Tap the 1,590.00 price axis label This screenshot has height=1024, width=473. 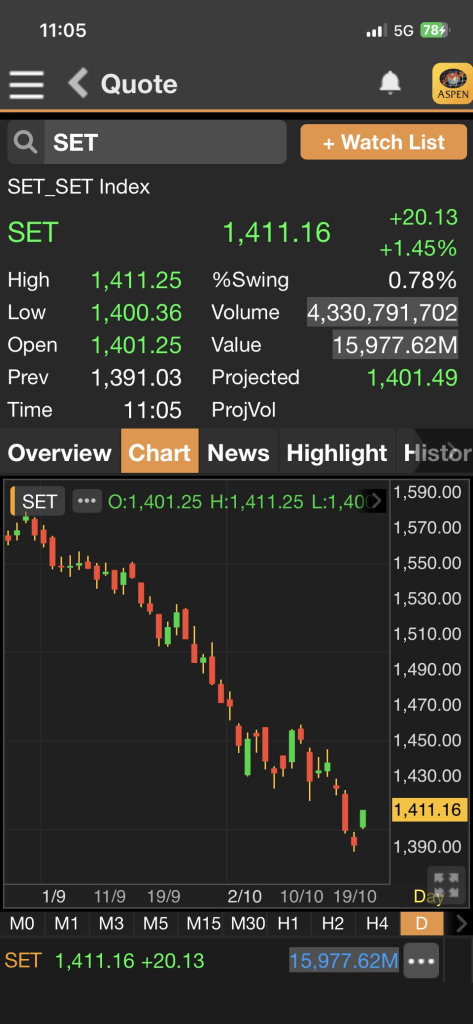click(428, 492)
